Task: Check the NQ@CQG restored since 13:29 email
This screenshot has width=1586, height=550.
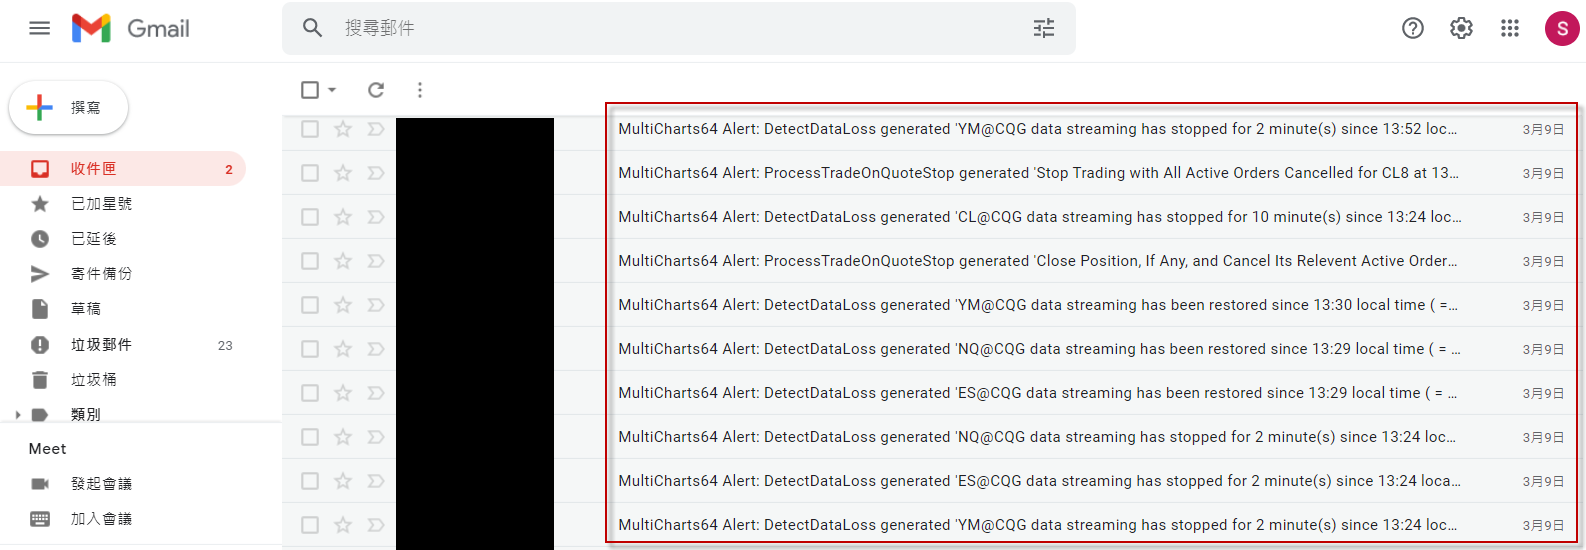Action: pos(310,349)
